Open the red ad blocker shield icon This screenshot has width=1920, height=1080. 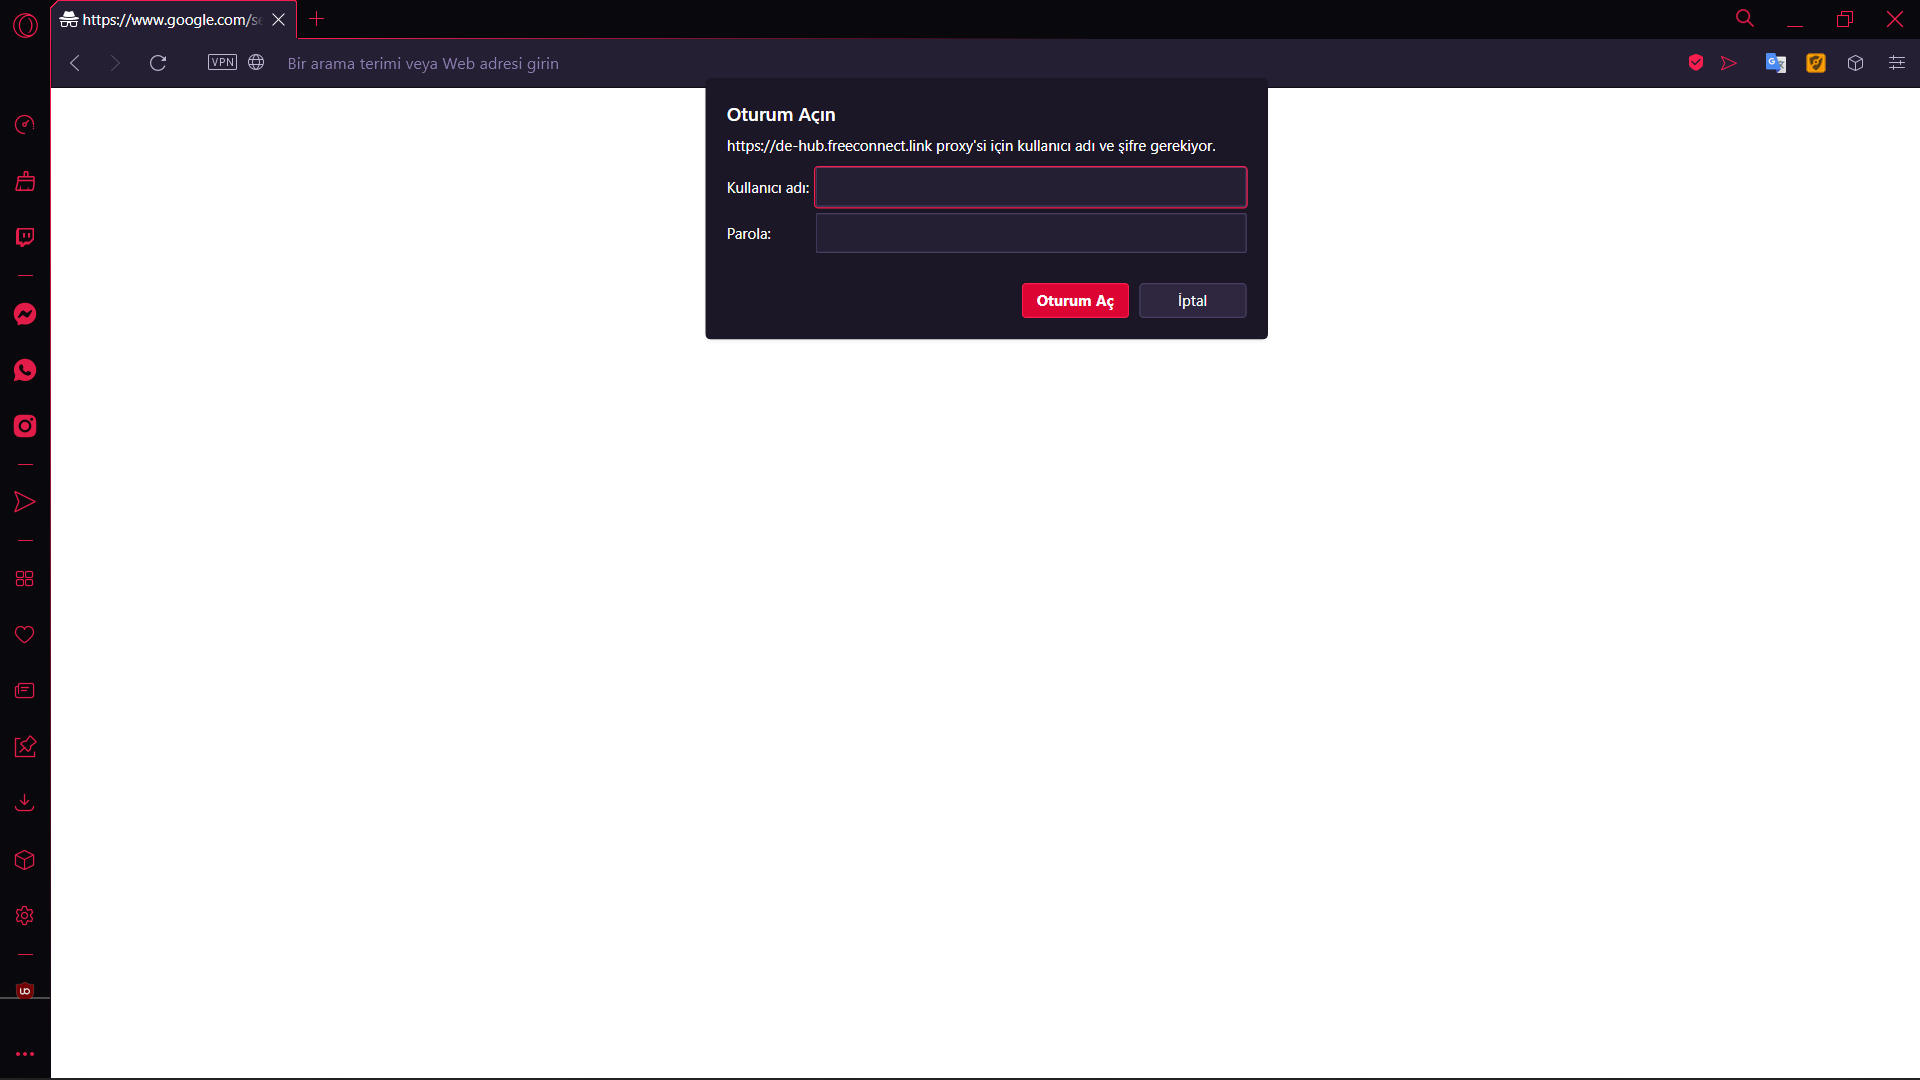(1696, 63)
